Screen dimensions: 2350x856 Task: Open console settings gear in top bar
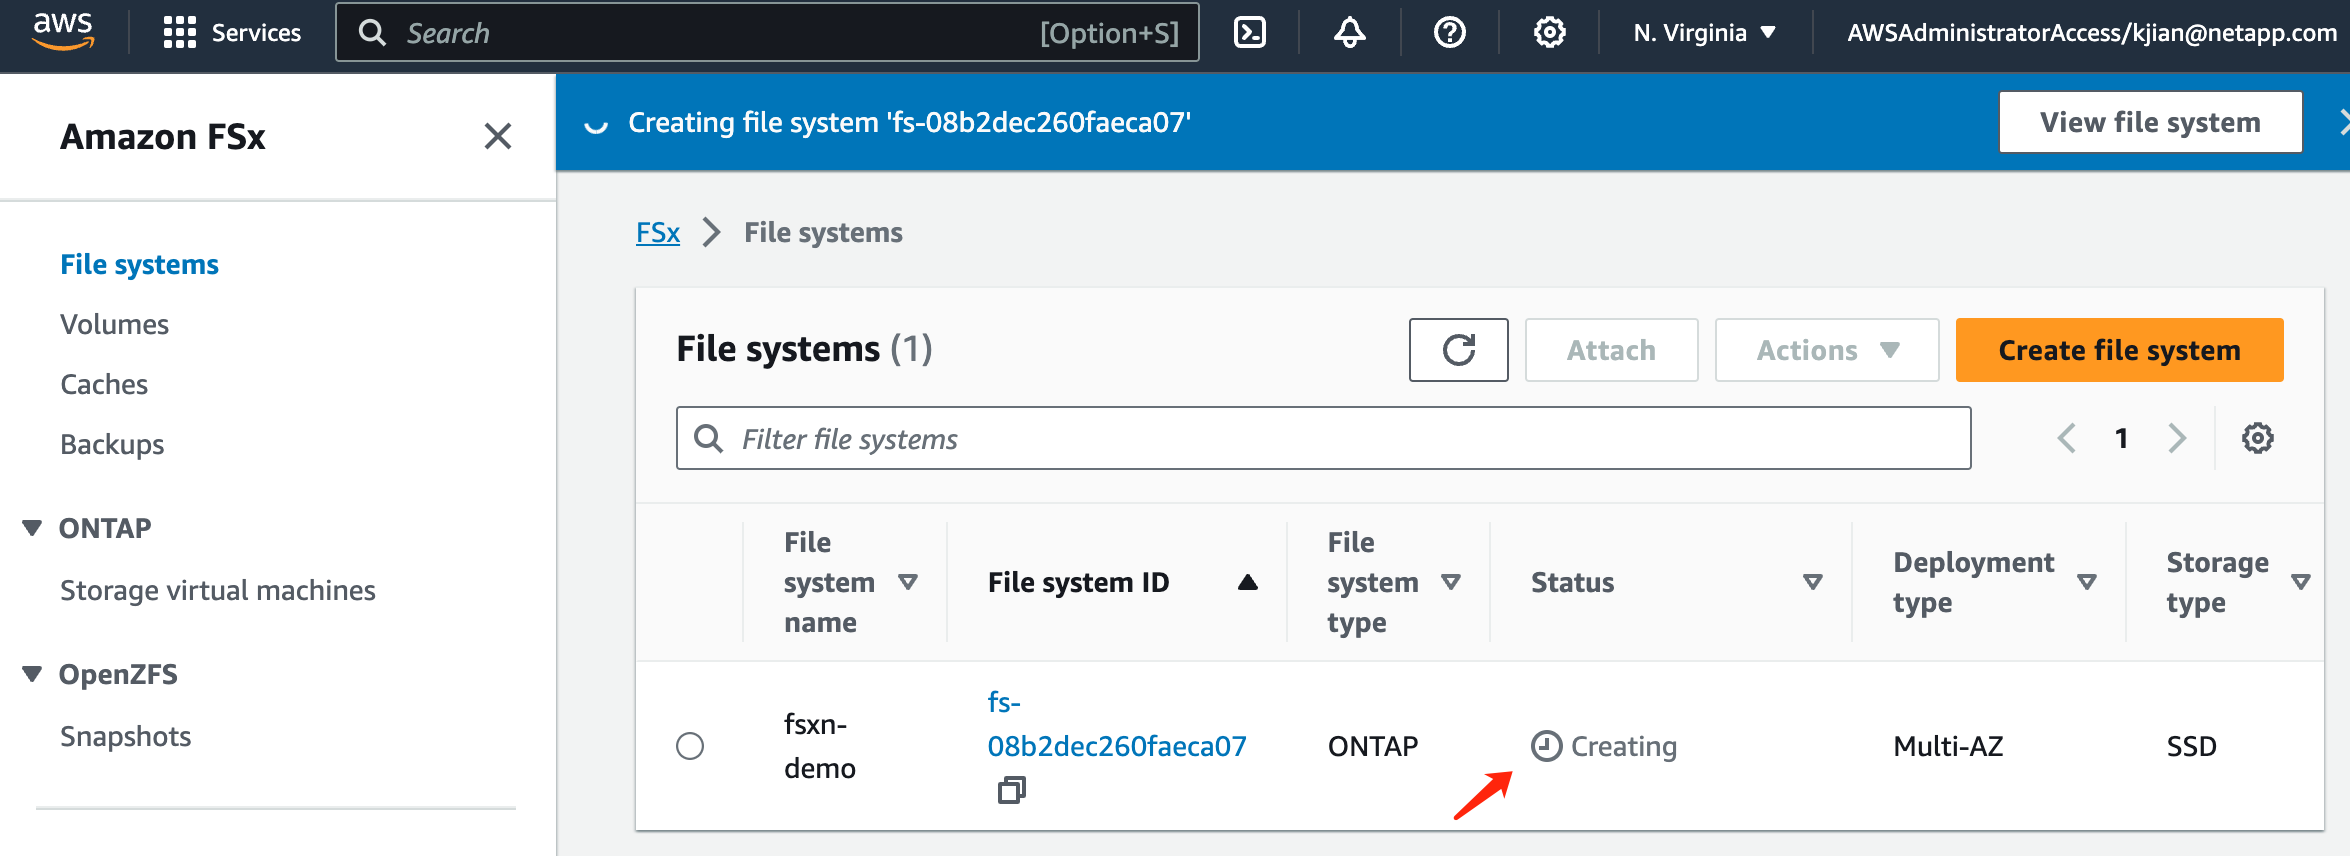coord(1549,33)
